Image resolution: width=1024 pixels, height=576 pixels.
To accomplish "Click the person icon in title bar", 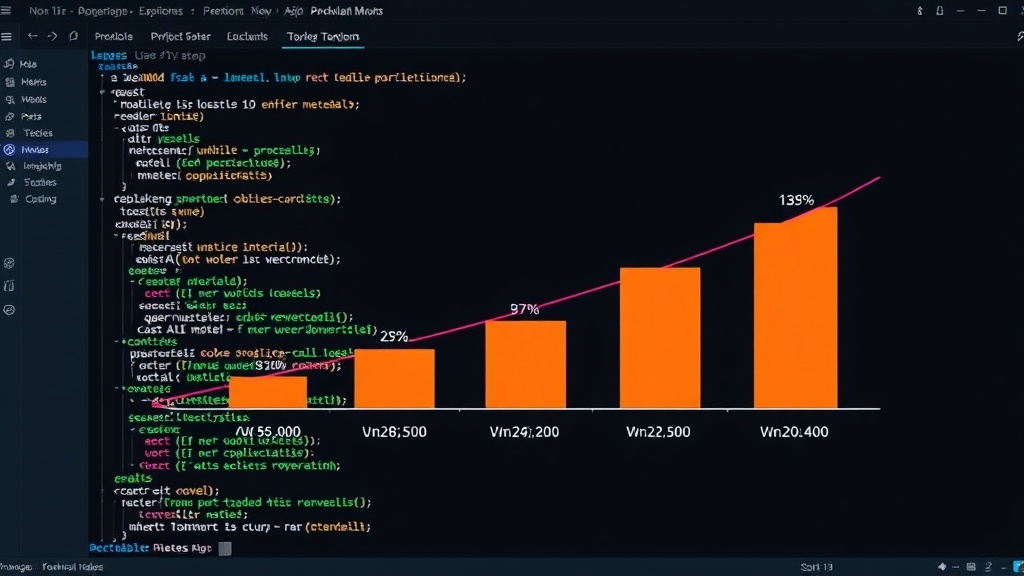I will [920, 10].
